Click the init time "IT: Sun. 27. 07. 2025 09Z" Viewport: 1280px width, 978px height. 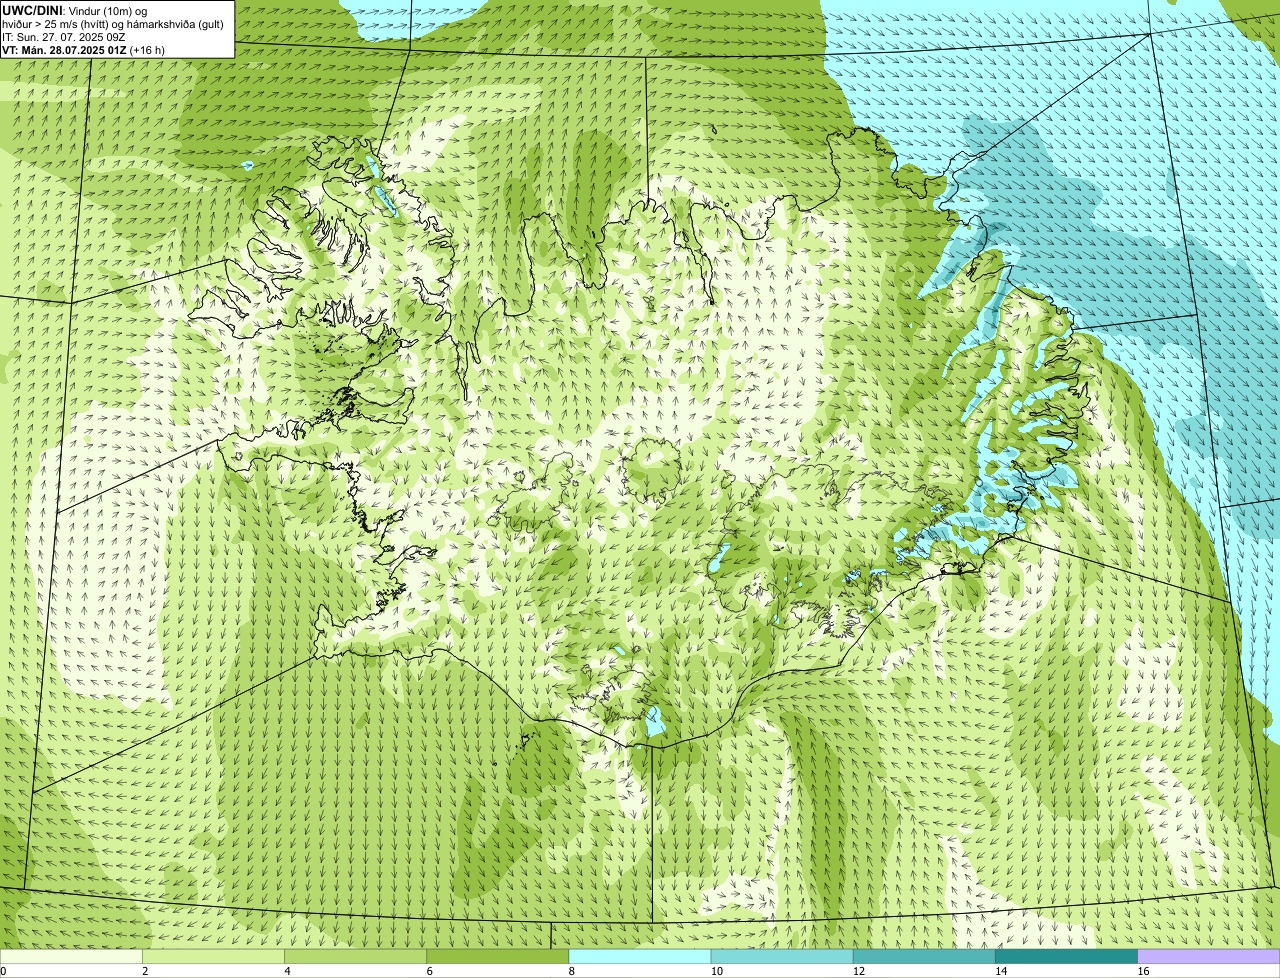64,37
